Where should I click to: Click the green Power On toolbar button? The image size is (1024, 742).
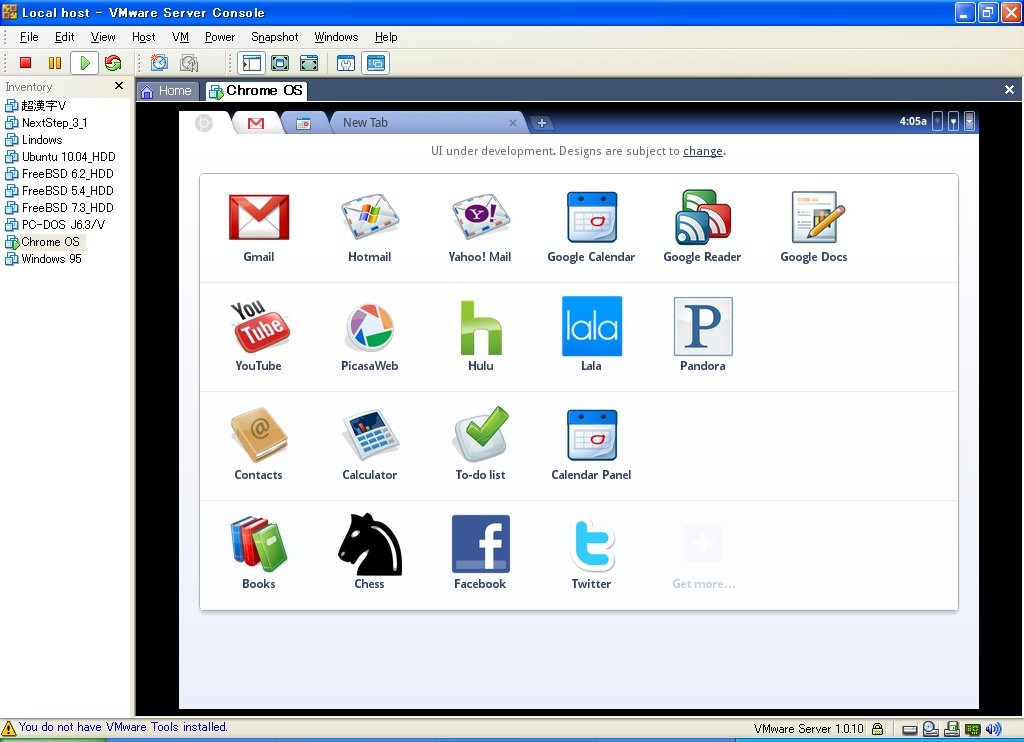coord(84,63)
